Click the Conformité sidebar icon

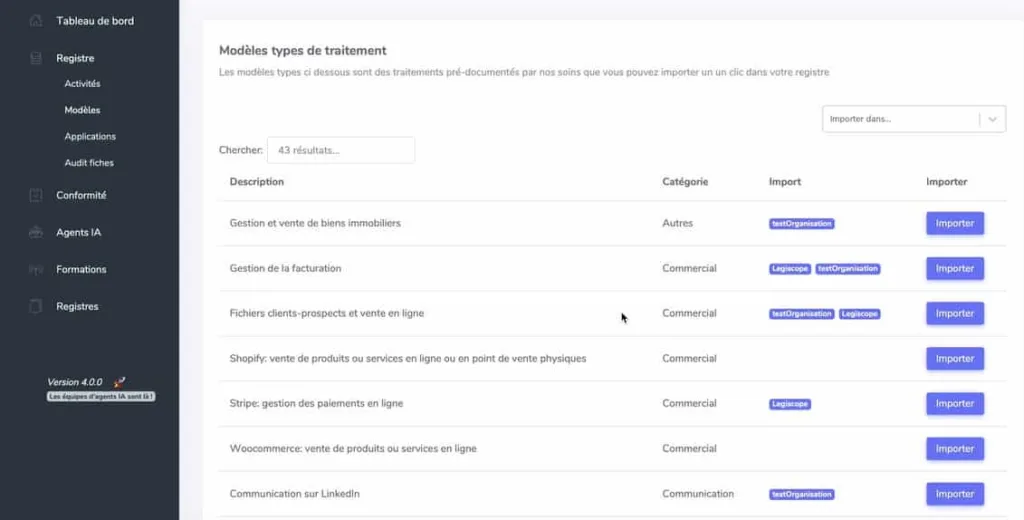(37, 196)
